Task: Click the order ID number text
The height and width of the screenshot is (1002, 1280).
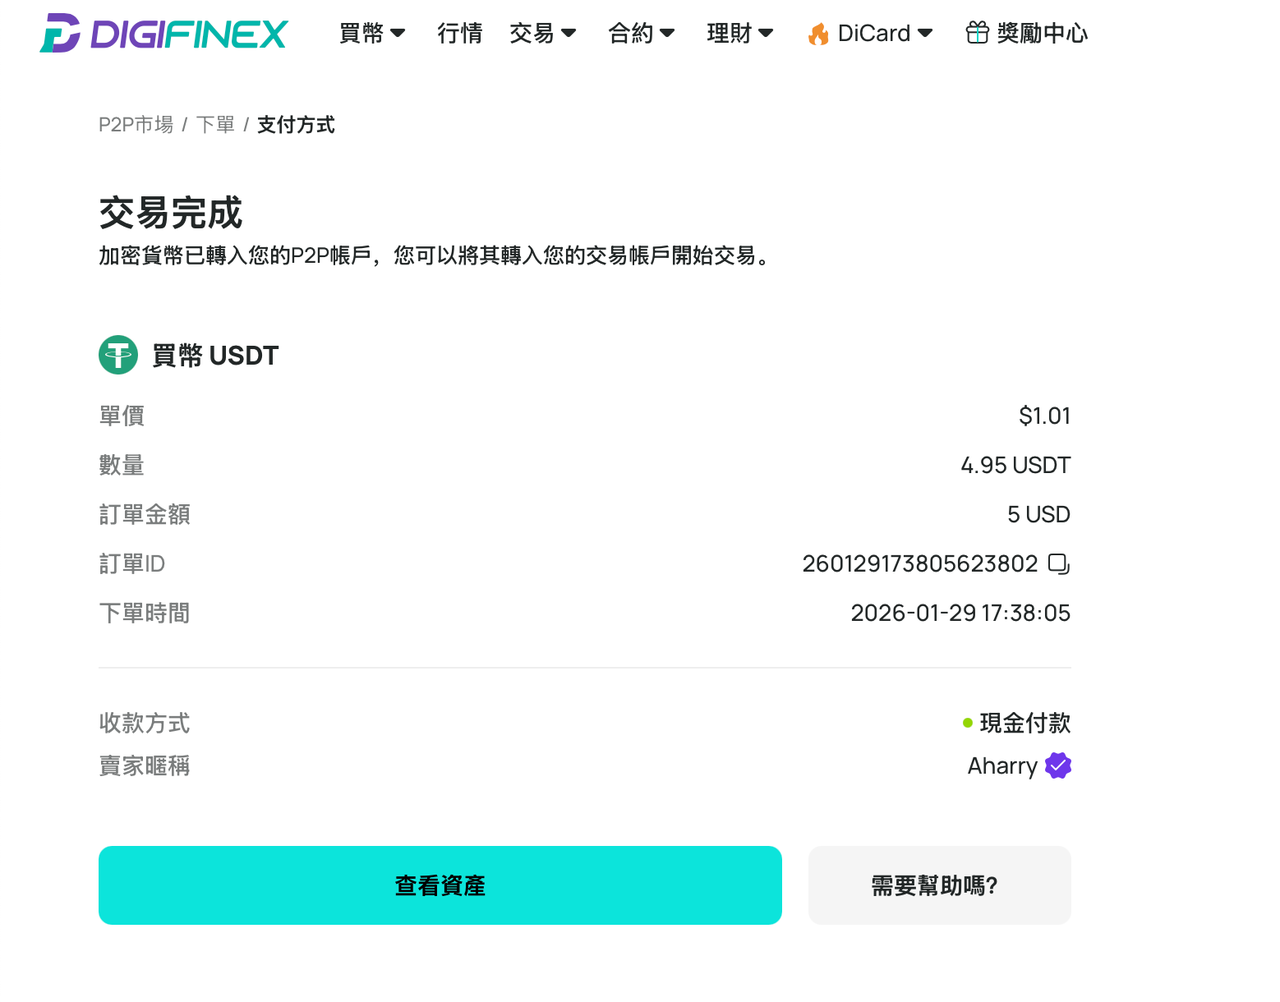Action: (x=920, y=564)
